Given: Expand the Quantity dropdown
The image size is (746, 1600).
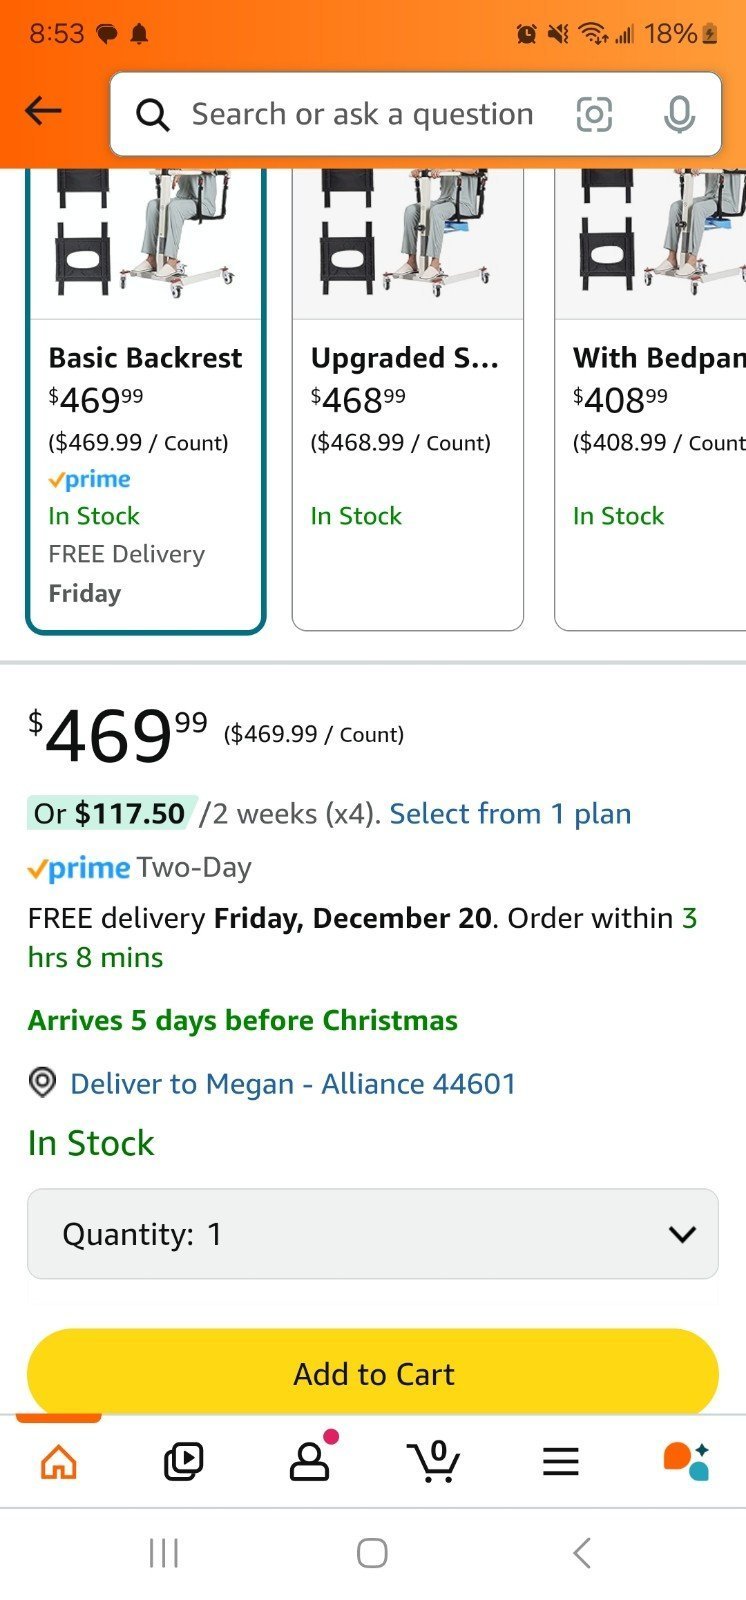Looking at the screenshot, I should click(373, 1234).
